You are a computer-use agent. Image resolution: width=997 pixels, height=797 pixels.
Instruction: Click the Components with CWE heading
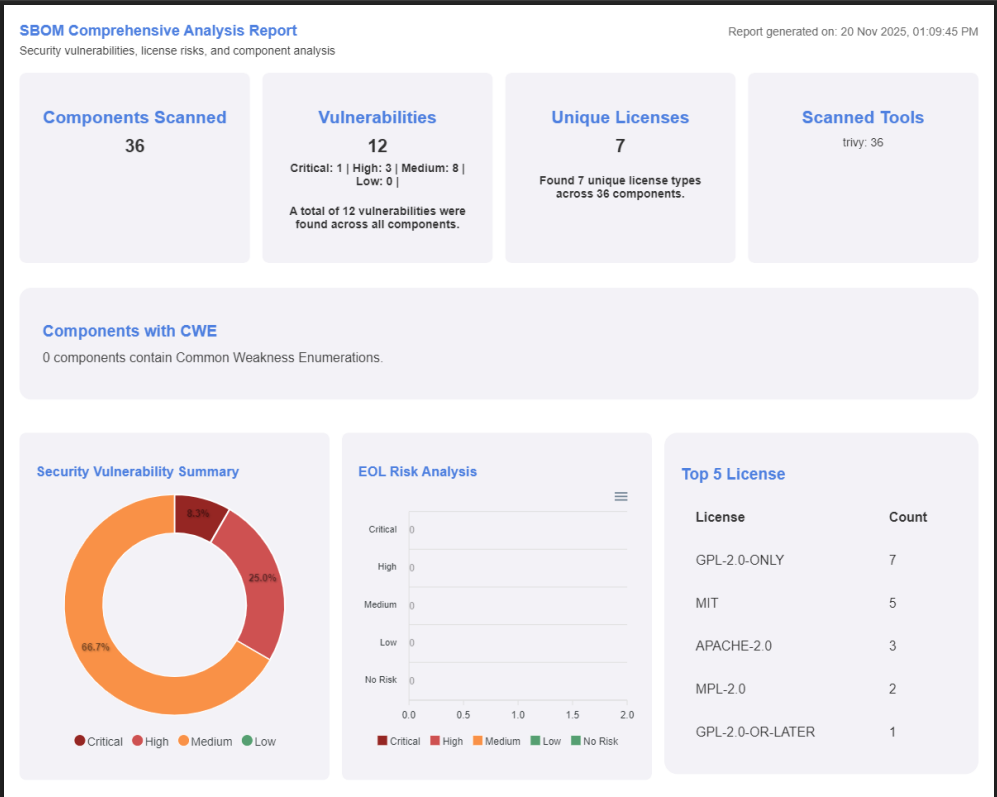(x=129, y=331)
